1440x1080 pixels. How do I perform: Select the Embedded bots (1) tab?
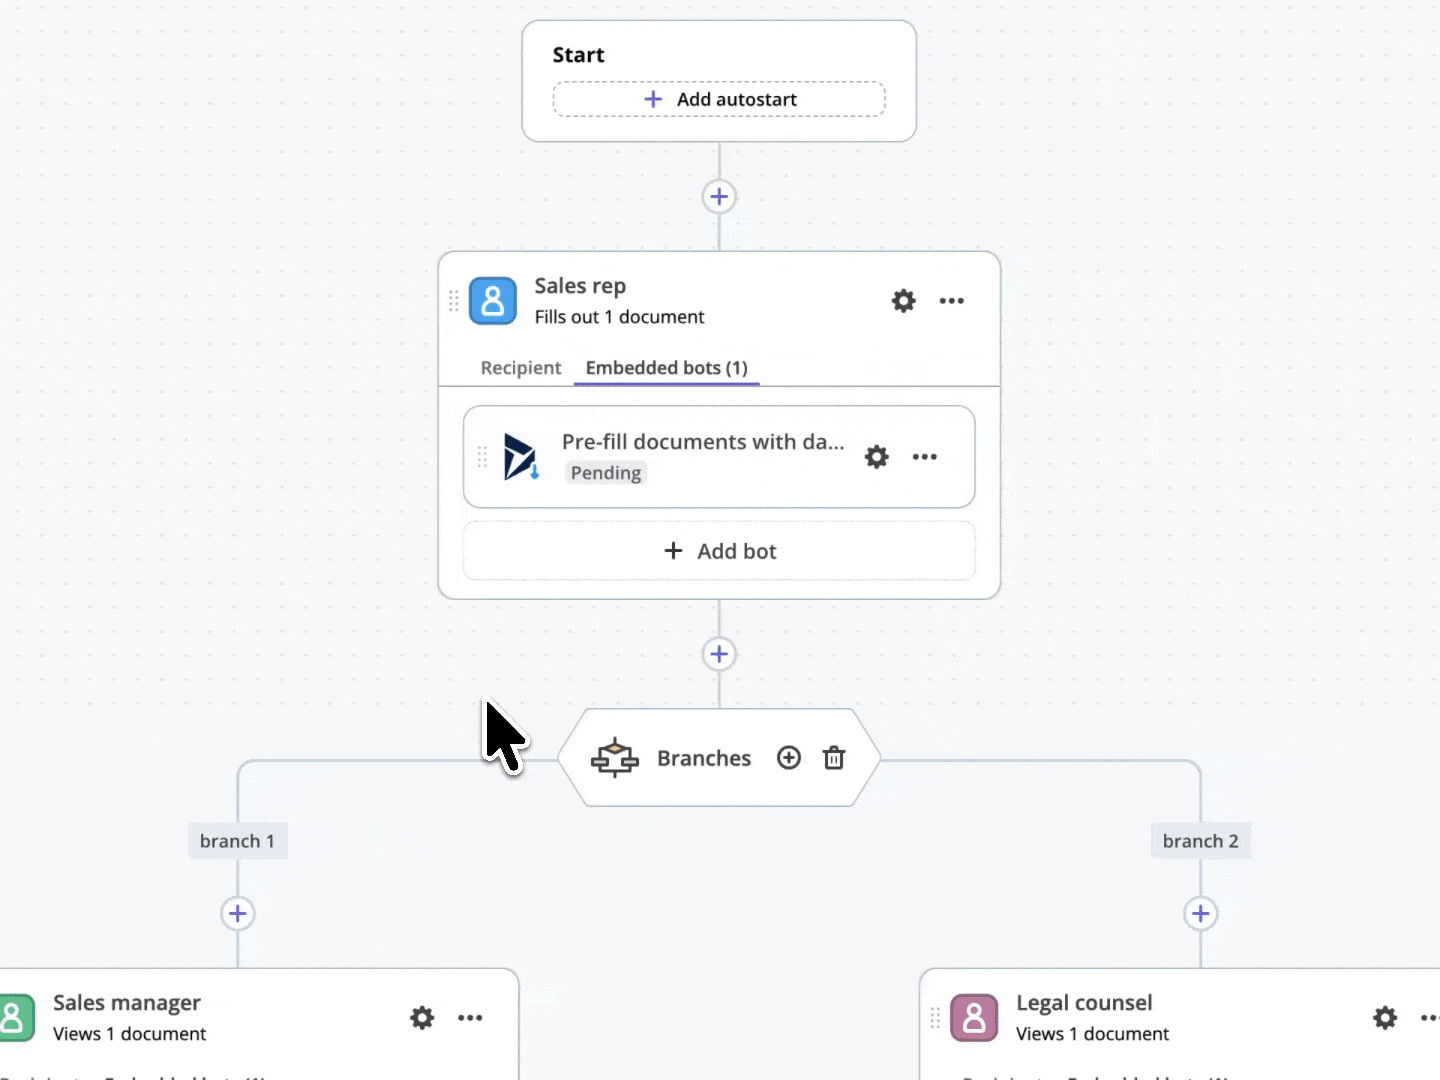(x=666, y=368)
